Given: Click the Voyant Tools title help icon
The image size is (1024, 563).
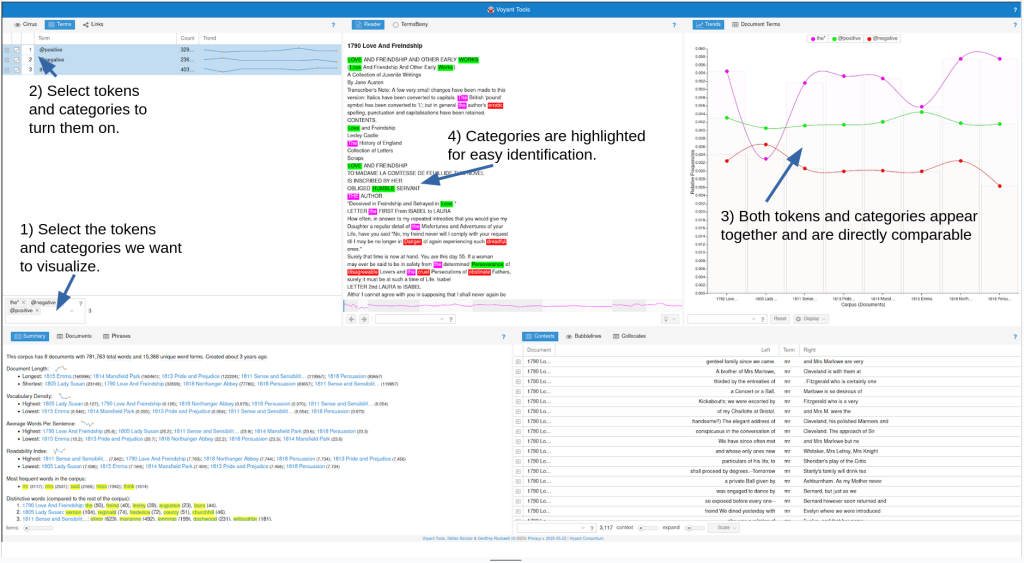Looking at the screenshot, I should (1015, 10).
